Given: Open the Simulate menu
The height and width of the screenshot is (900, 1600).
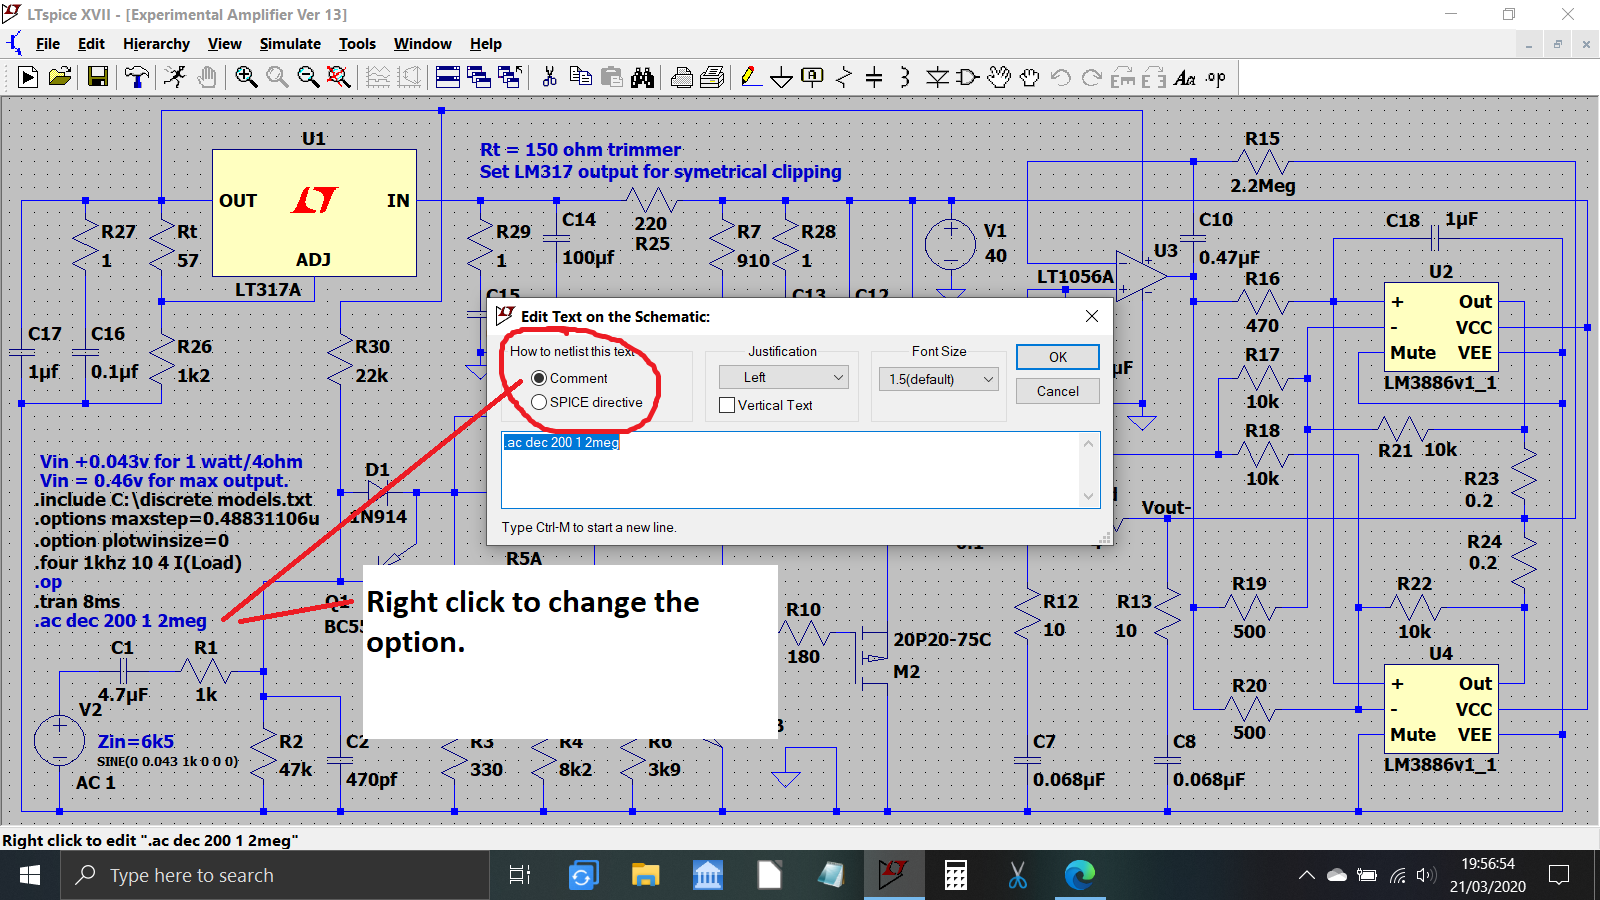Looking at the screenshot, I should pos(290,44).
